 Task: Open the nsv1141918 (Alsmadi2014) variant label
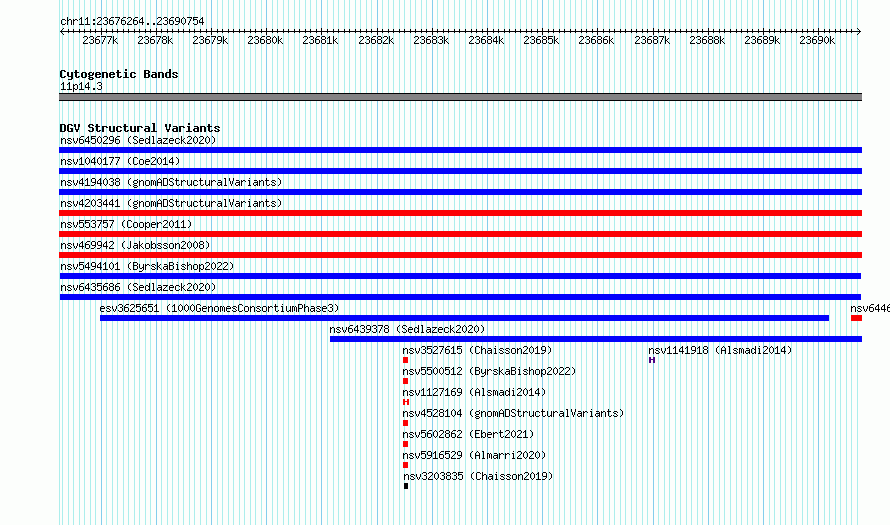click(720, 350)
